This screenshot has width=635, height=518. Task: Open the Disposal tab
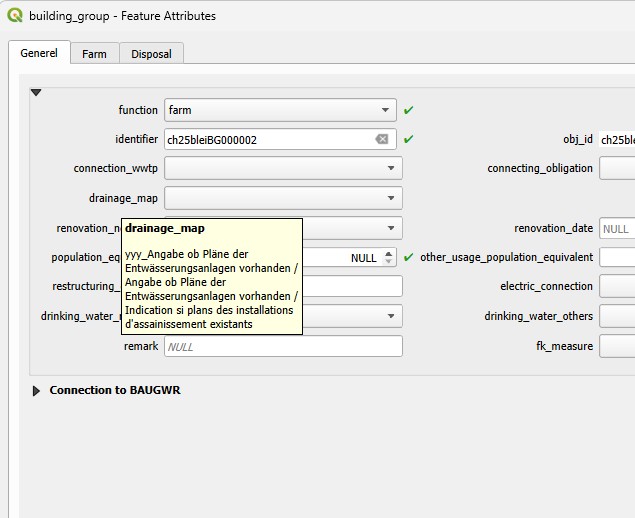[151, 54]
